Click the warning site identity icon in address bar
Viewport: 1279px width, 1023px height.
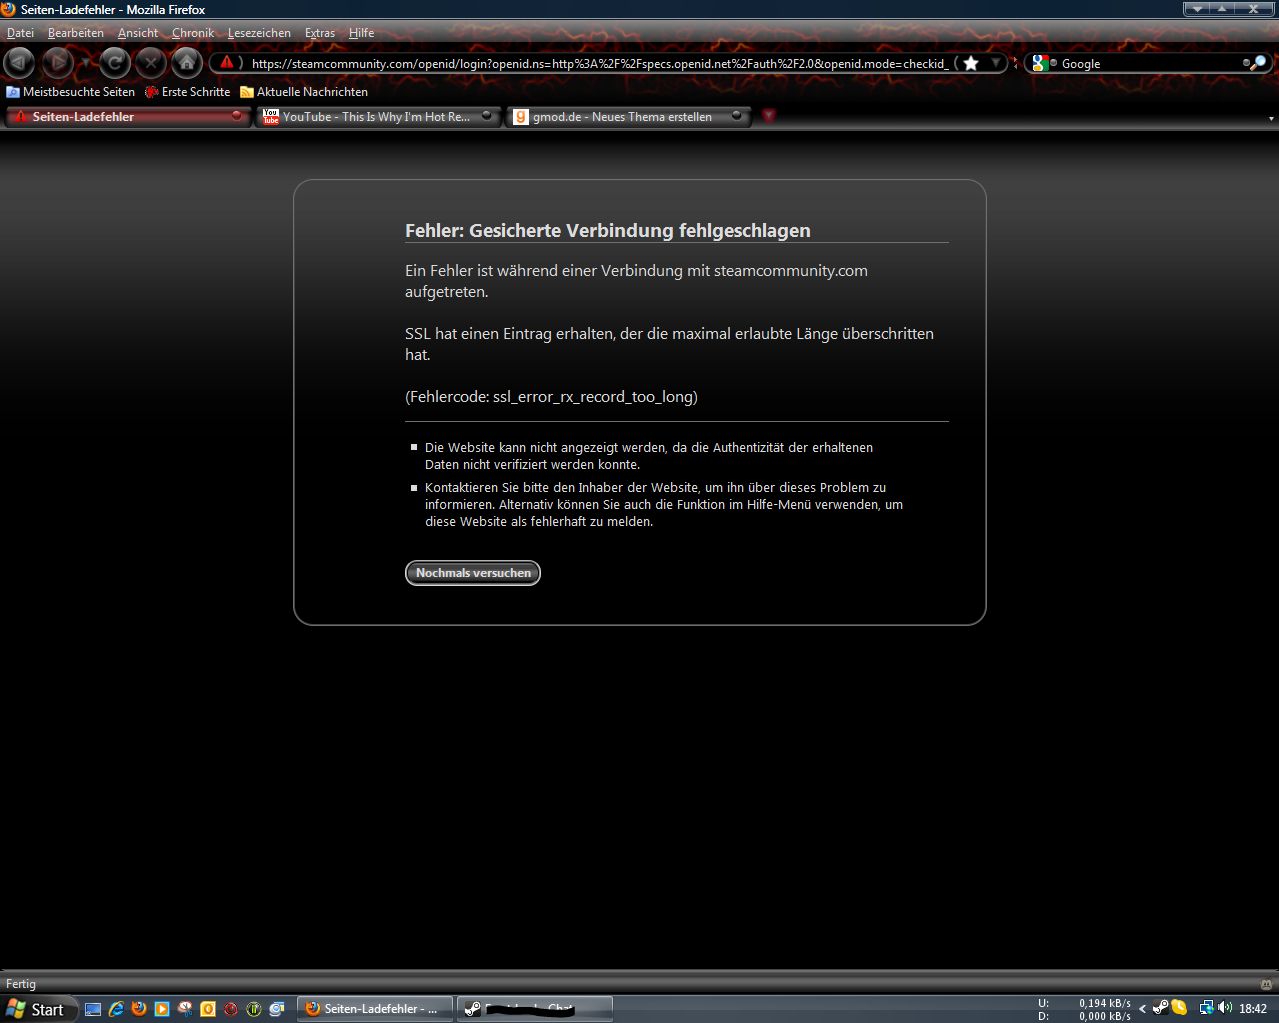[x=227, y=63]
